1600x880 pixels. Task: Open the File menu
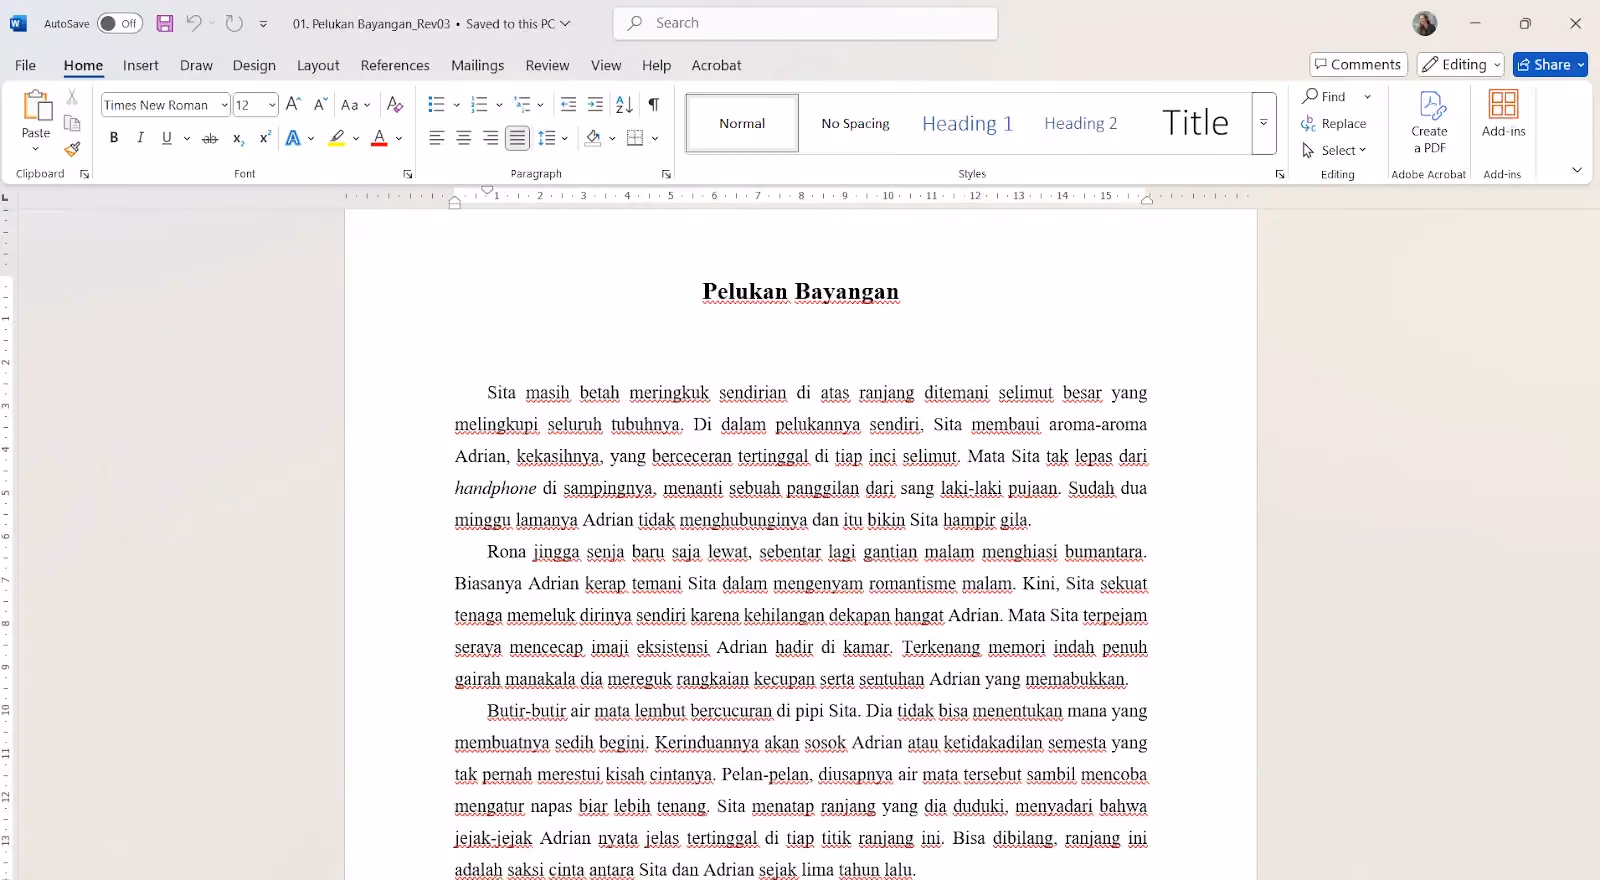tap(26, 65)
